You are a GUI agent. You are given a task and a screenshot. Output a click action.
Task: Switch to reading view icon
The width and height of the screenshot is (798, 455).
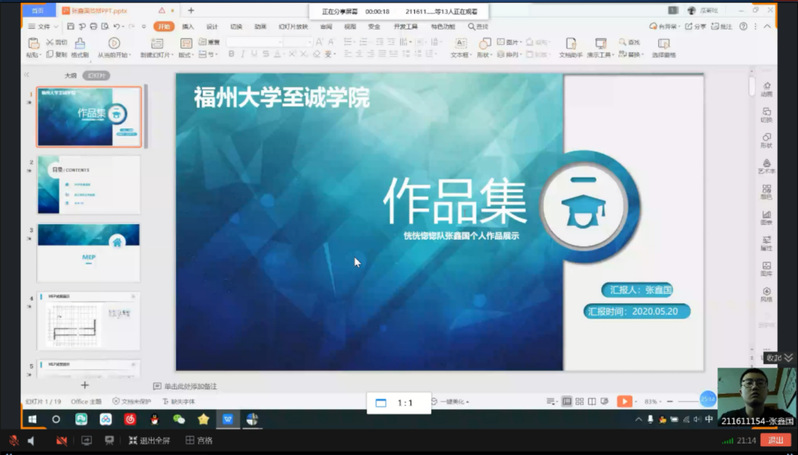click(591, 402)
